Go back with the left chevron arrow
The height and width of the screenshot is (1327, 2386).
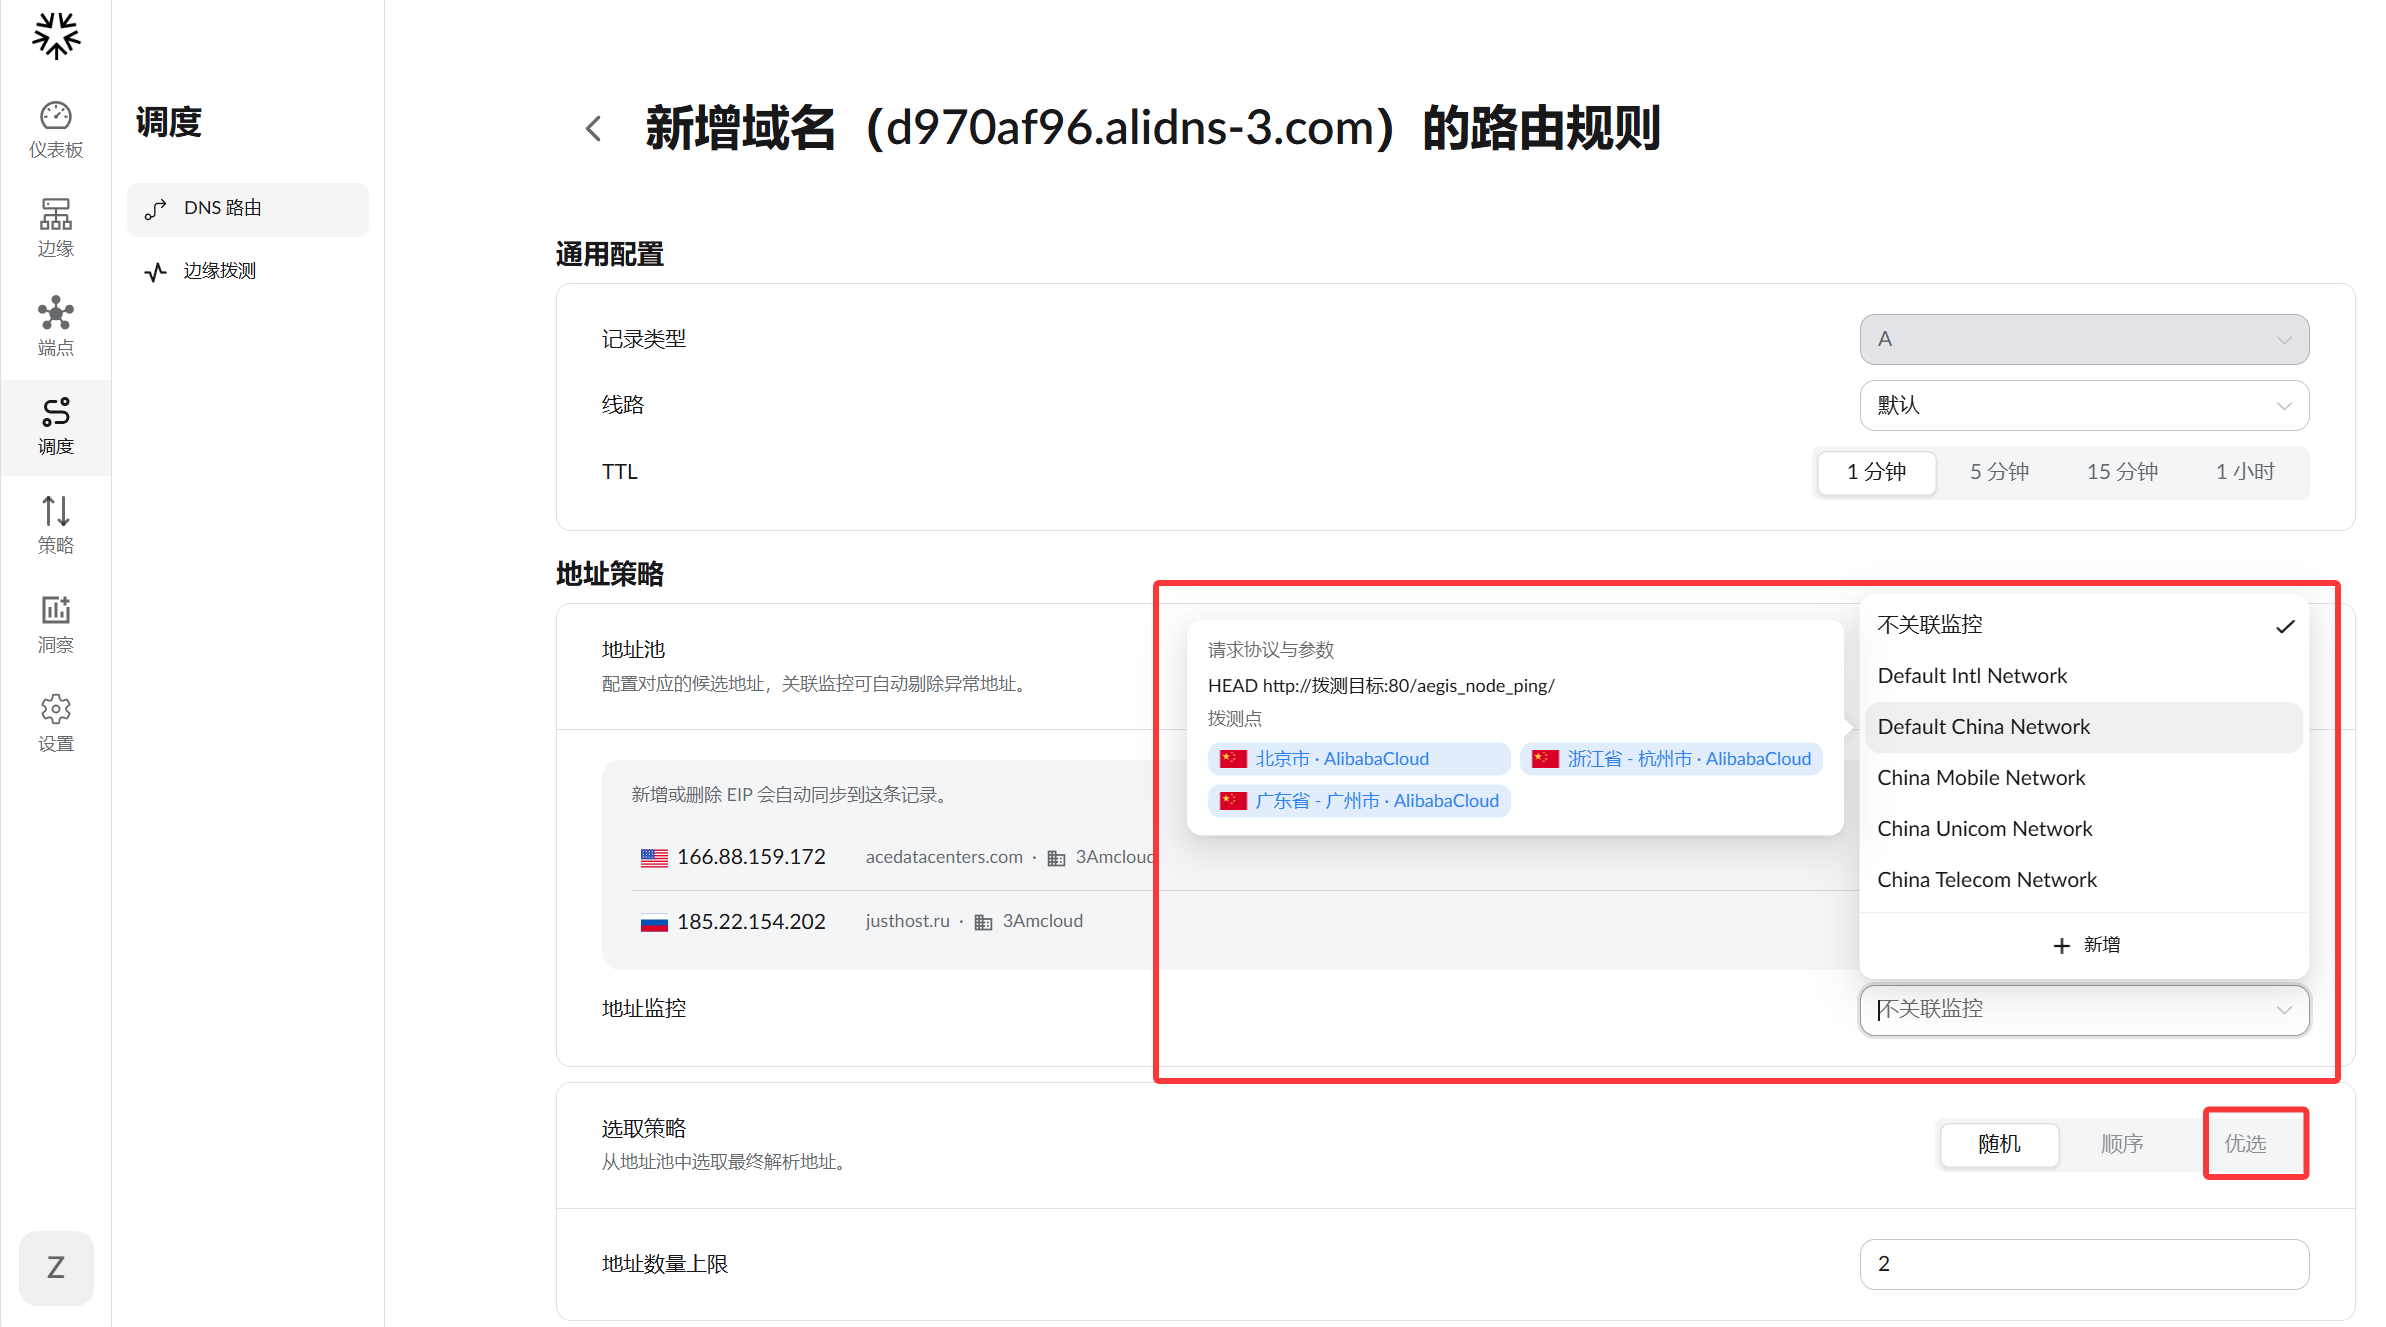(594, 128)
